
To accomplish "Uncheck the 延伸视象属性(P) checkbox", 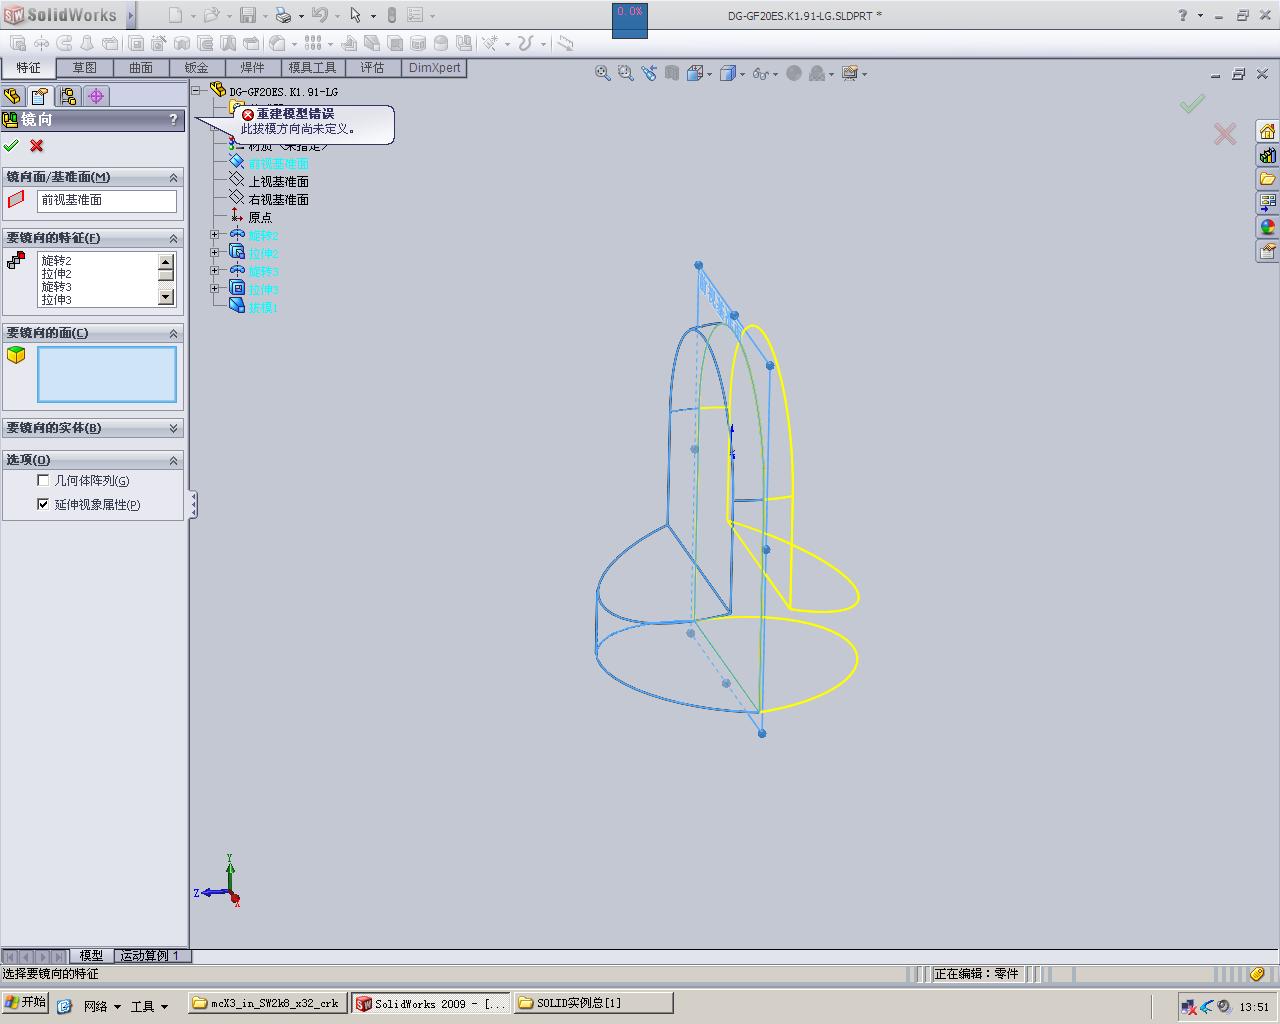I will coord(43,504).
